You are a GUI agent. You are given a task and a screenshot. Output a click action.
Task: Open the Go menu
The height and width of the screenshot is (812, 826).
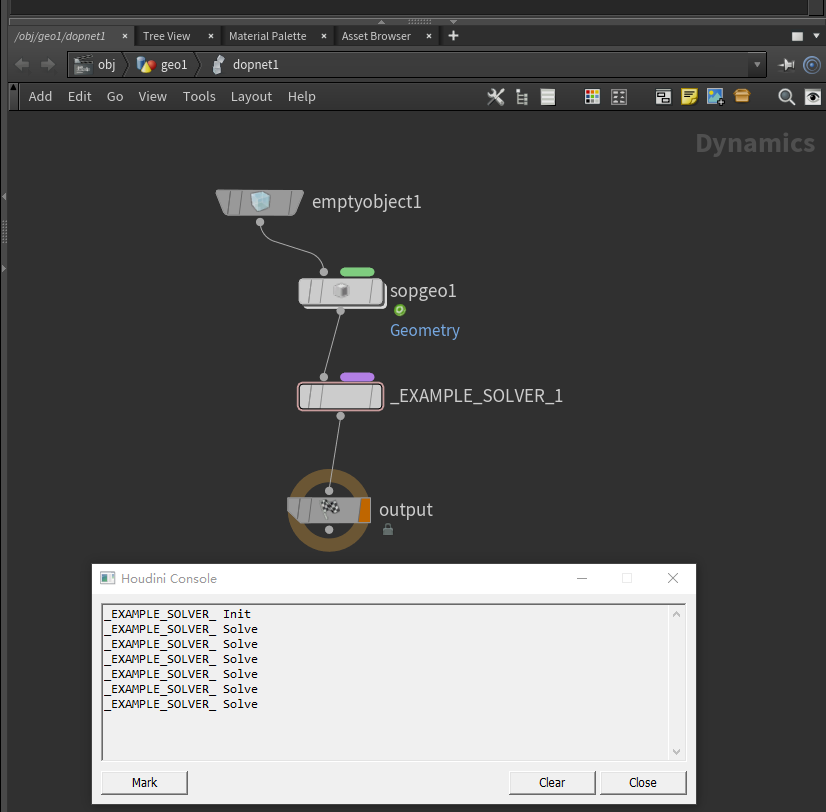115,97
